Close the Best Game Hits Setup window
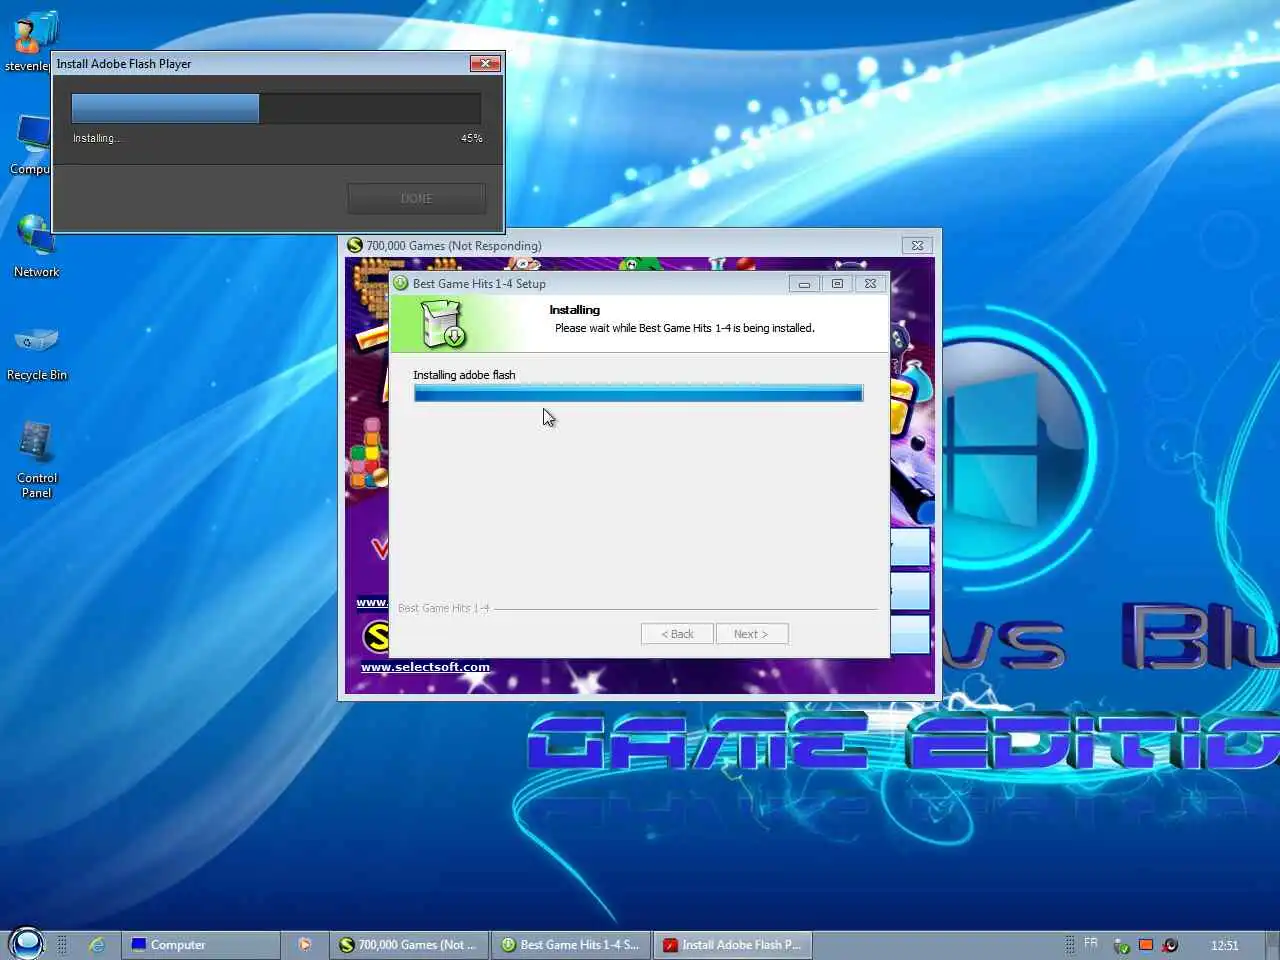This screenshot has width=1280, height=960. click(x=870, y=284)
